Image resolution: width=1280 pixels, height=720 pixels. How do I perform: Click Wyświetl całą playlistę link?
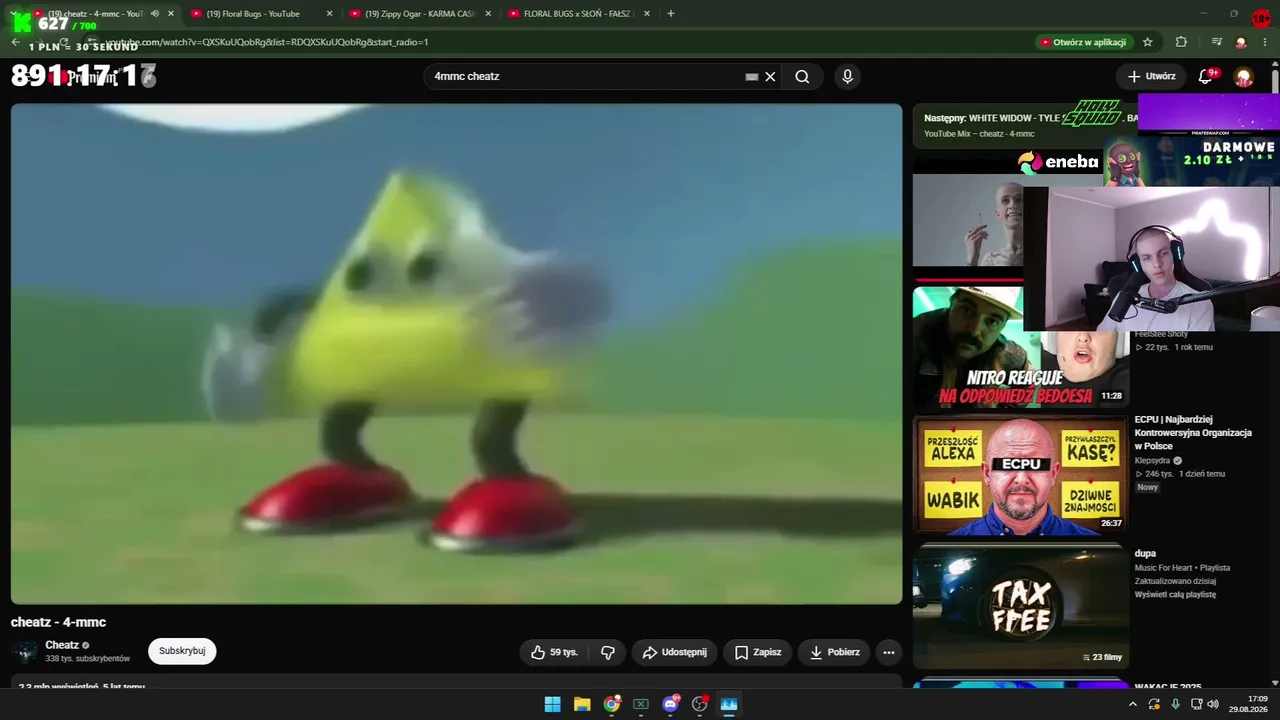(x=1175, y=594)
